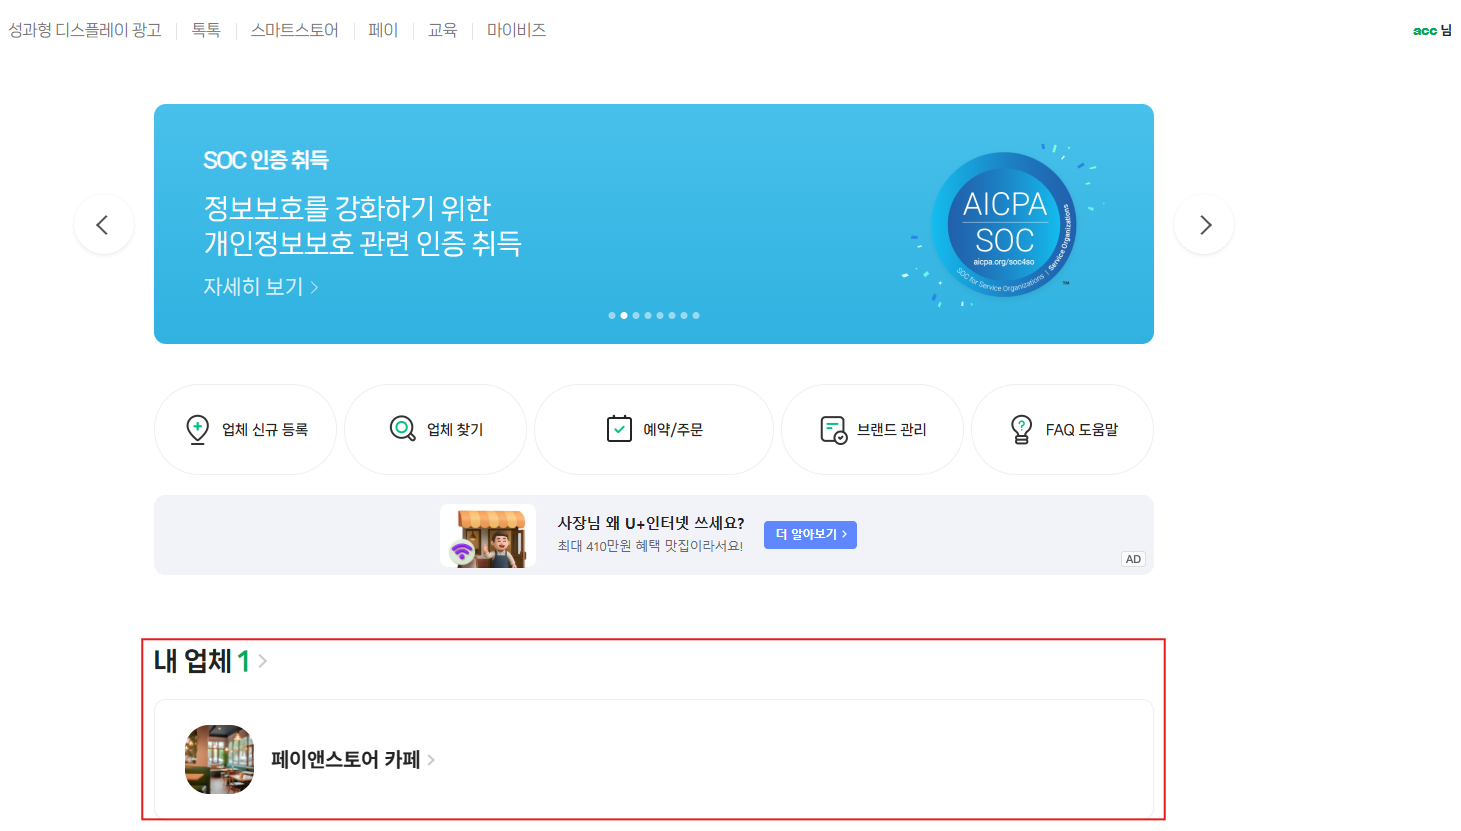Screen dimensions: 1461x831
Task: Open the 페이 menu item
Action: [x=383, y=30]
